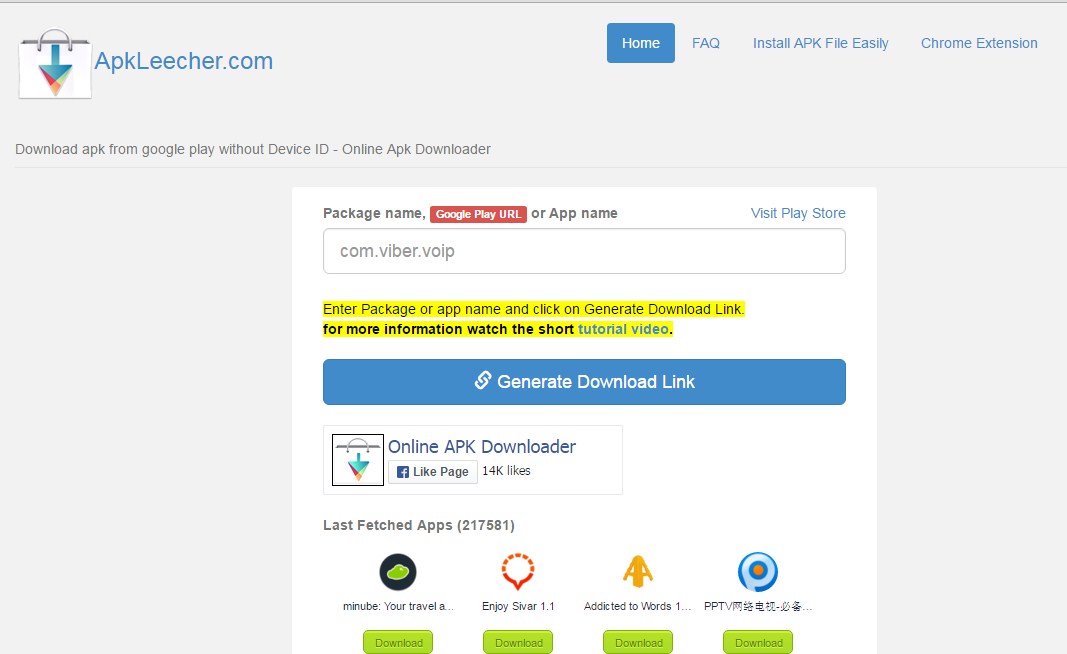Open the Enjoy Sivar app icon
Screen dimensions: 1067x654
518,572
